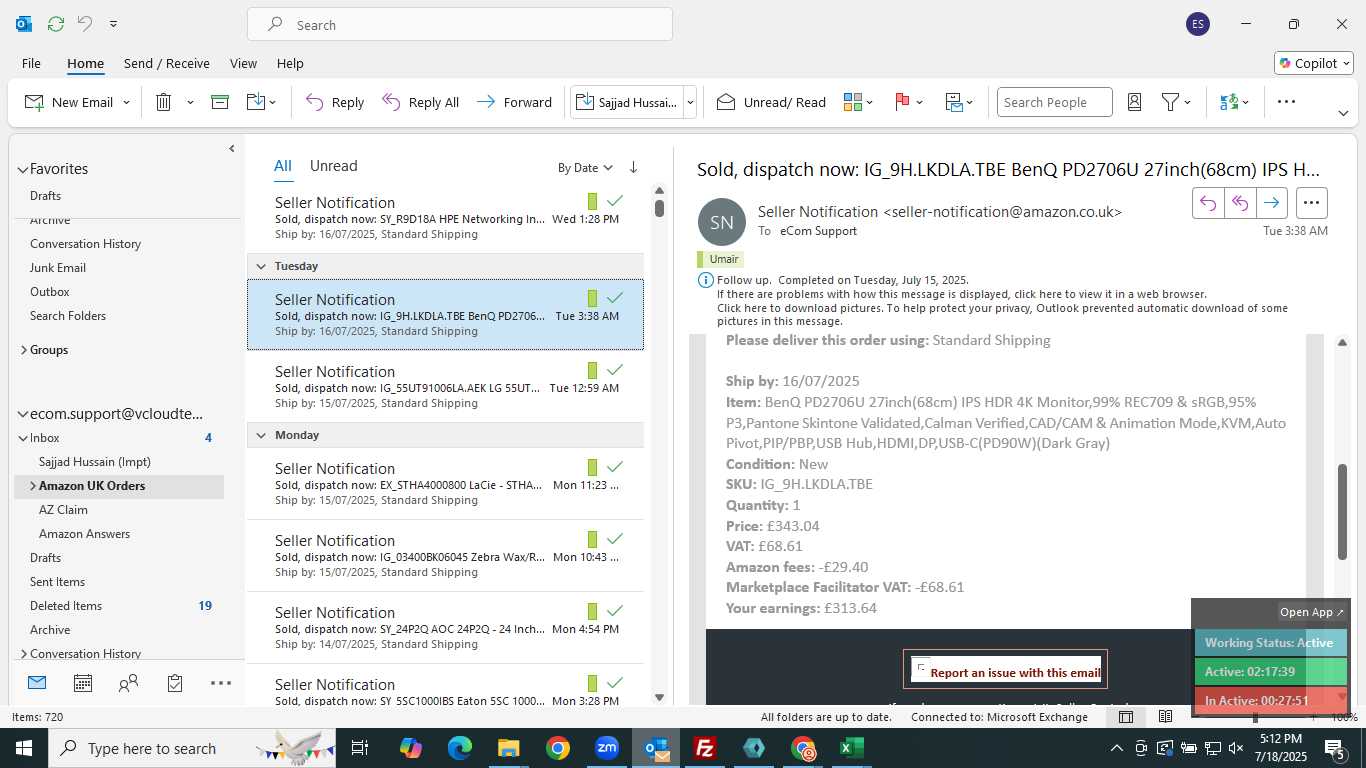1366x768 pixels.
Task: Click the top Search box
Action: coord(460,25)
